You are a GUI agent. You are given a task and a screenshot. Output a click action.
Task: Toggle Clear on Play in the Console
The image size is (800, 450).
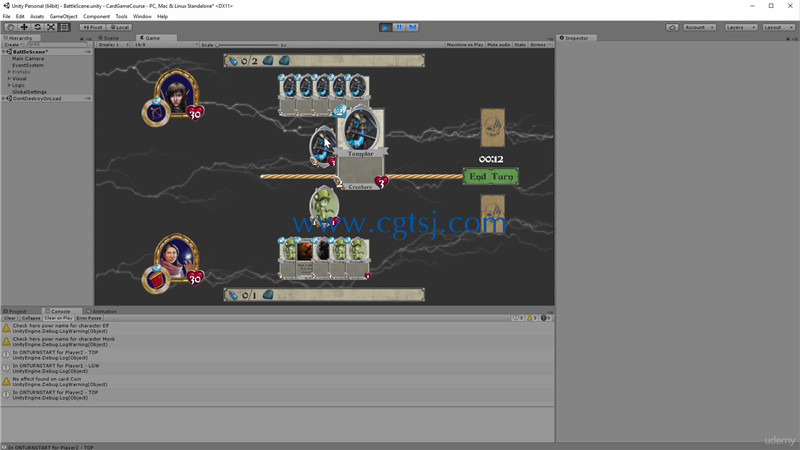(58, 318)
